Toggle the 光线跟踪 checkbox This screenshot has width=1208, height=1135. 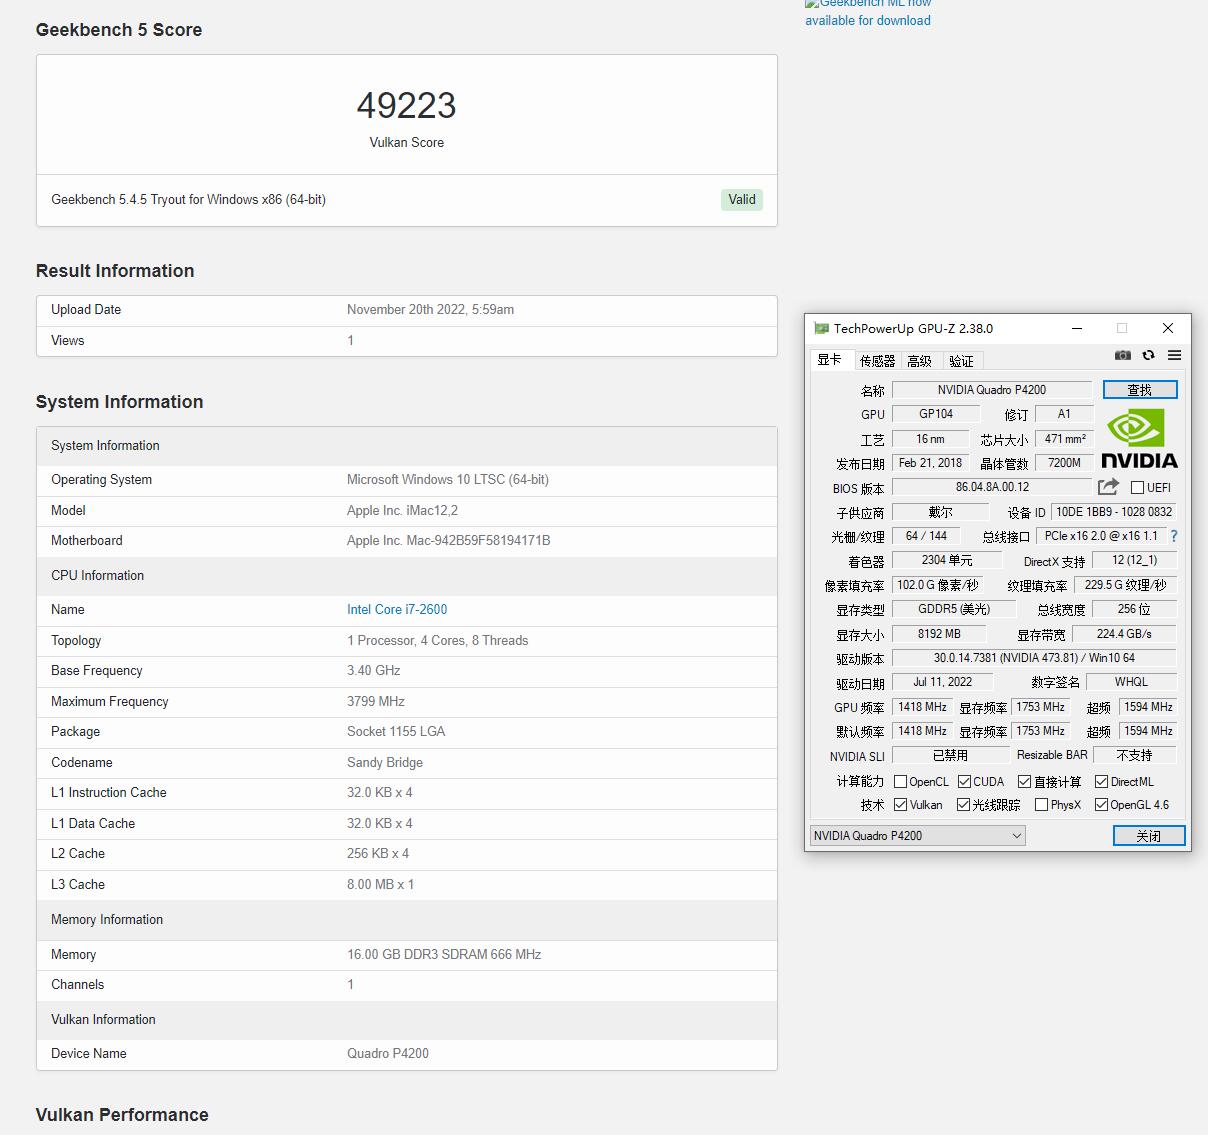click(x=963, y=805)
